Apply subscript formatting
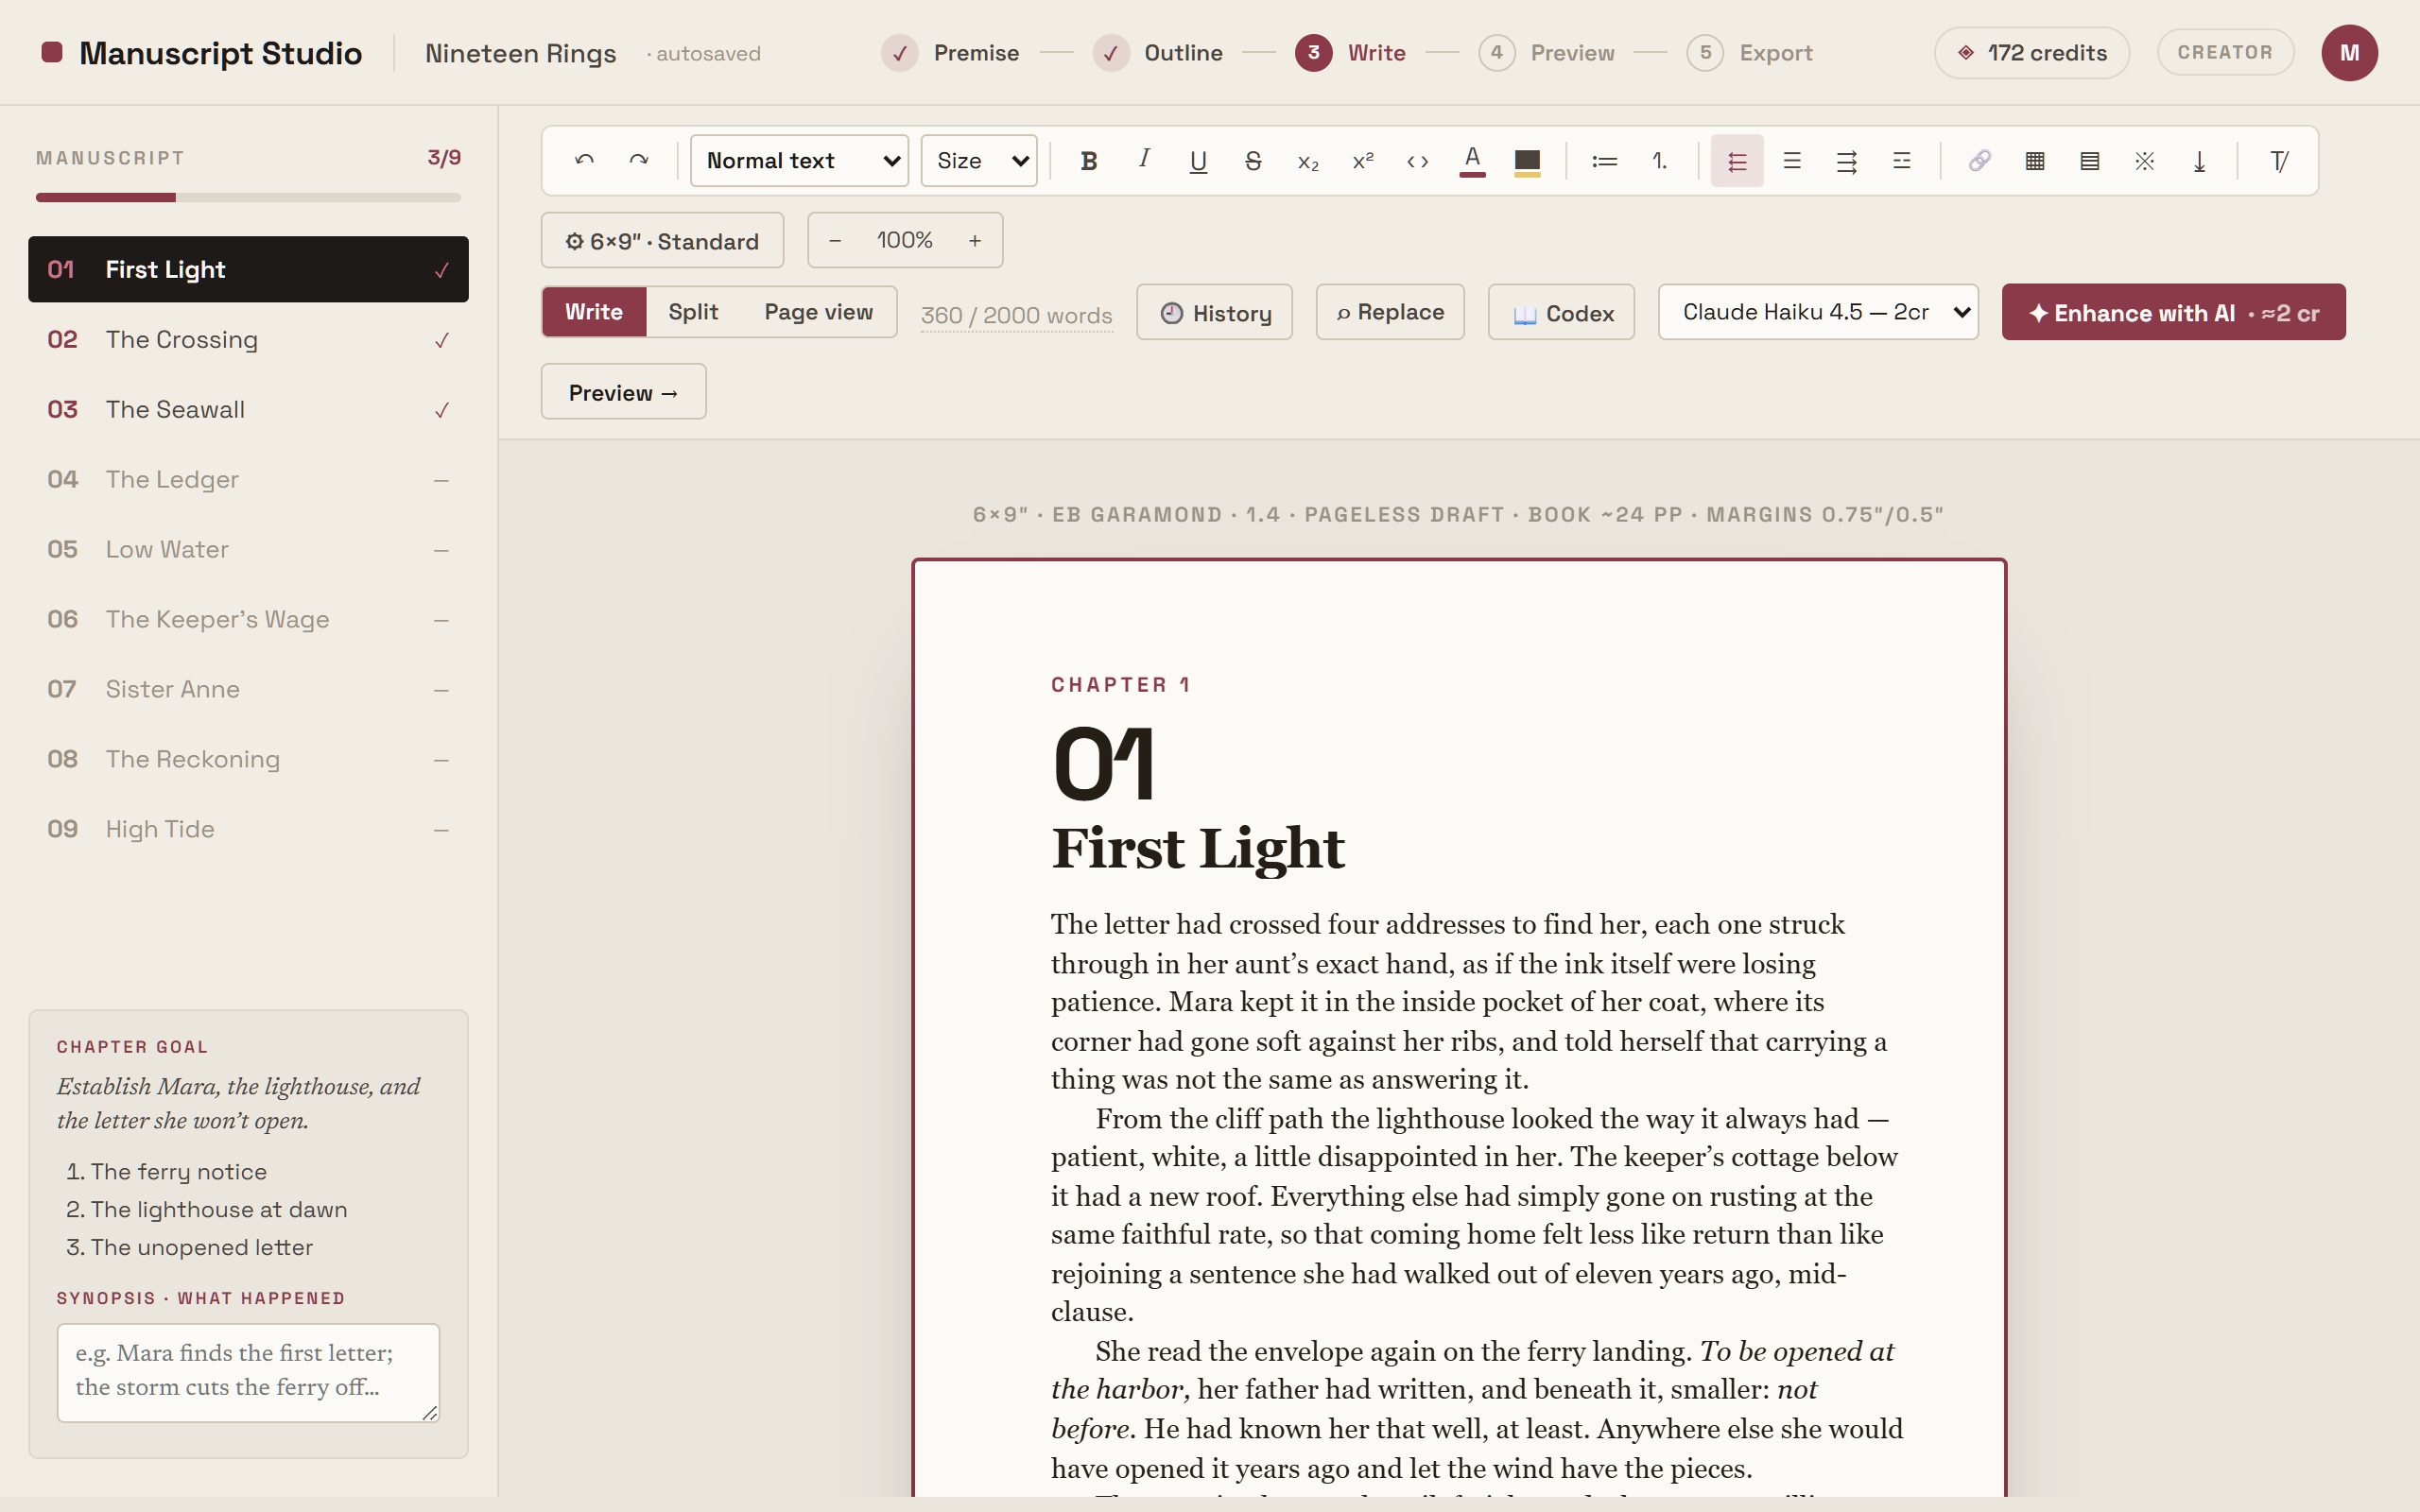The width and height of the screenshot is (2420, 1512). click(x=1308, y=160)
